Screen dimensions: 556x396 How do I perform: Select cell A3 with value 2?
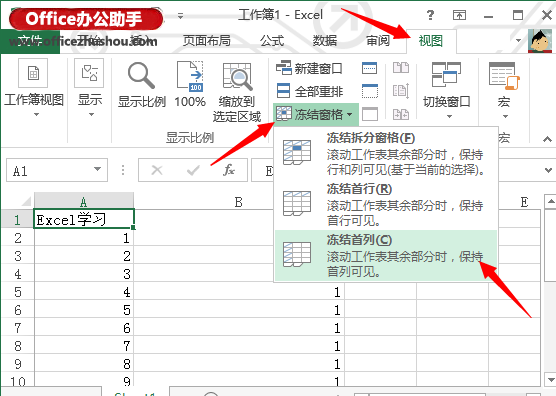point(84,256)
